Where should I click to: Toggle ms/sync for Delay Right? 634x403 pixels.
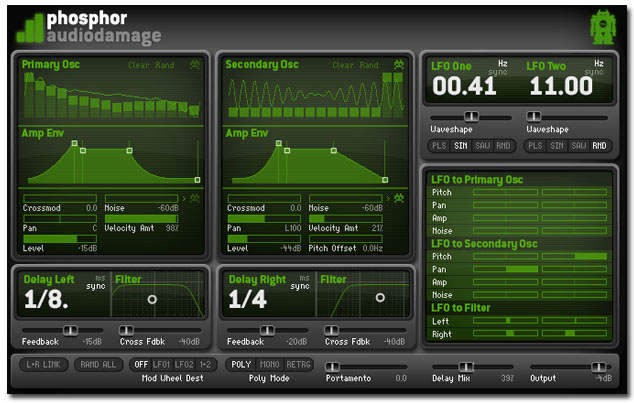pyautogui.click(x=300, y=283)
